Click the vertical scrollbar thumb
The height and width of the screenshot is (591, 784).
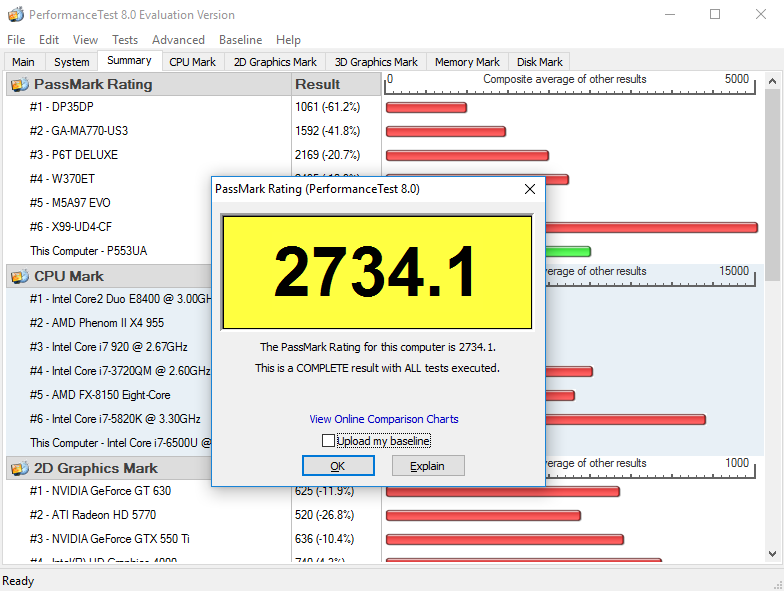[x=772, y=185]
